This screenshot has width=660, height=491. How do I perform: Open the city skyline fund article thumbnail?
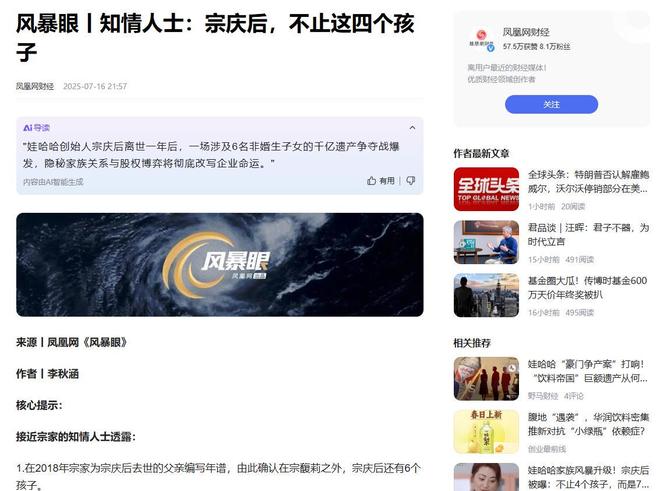click(486, 295)
